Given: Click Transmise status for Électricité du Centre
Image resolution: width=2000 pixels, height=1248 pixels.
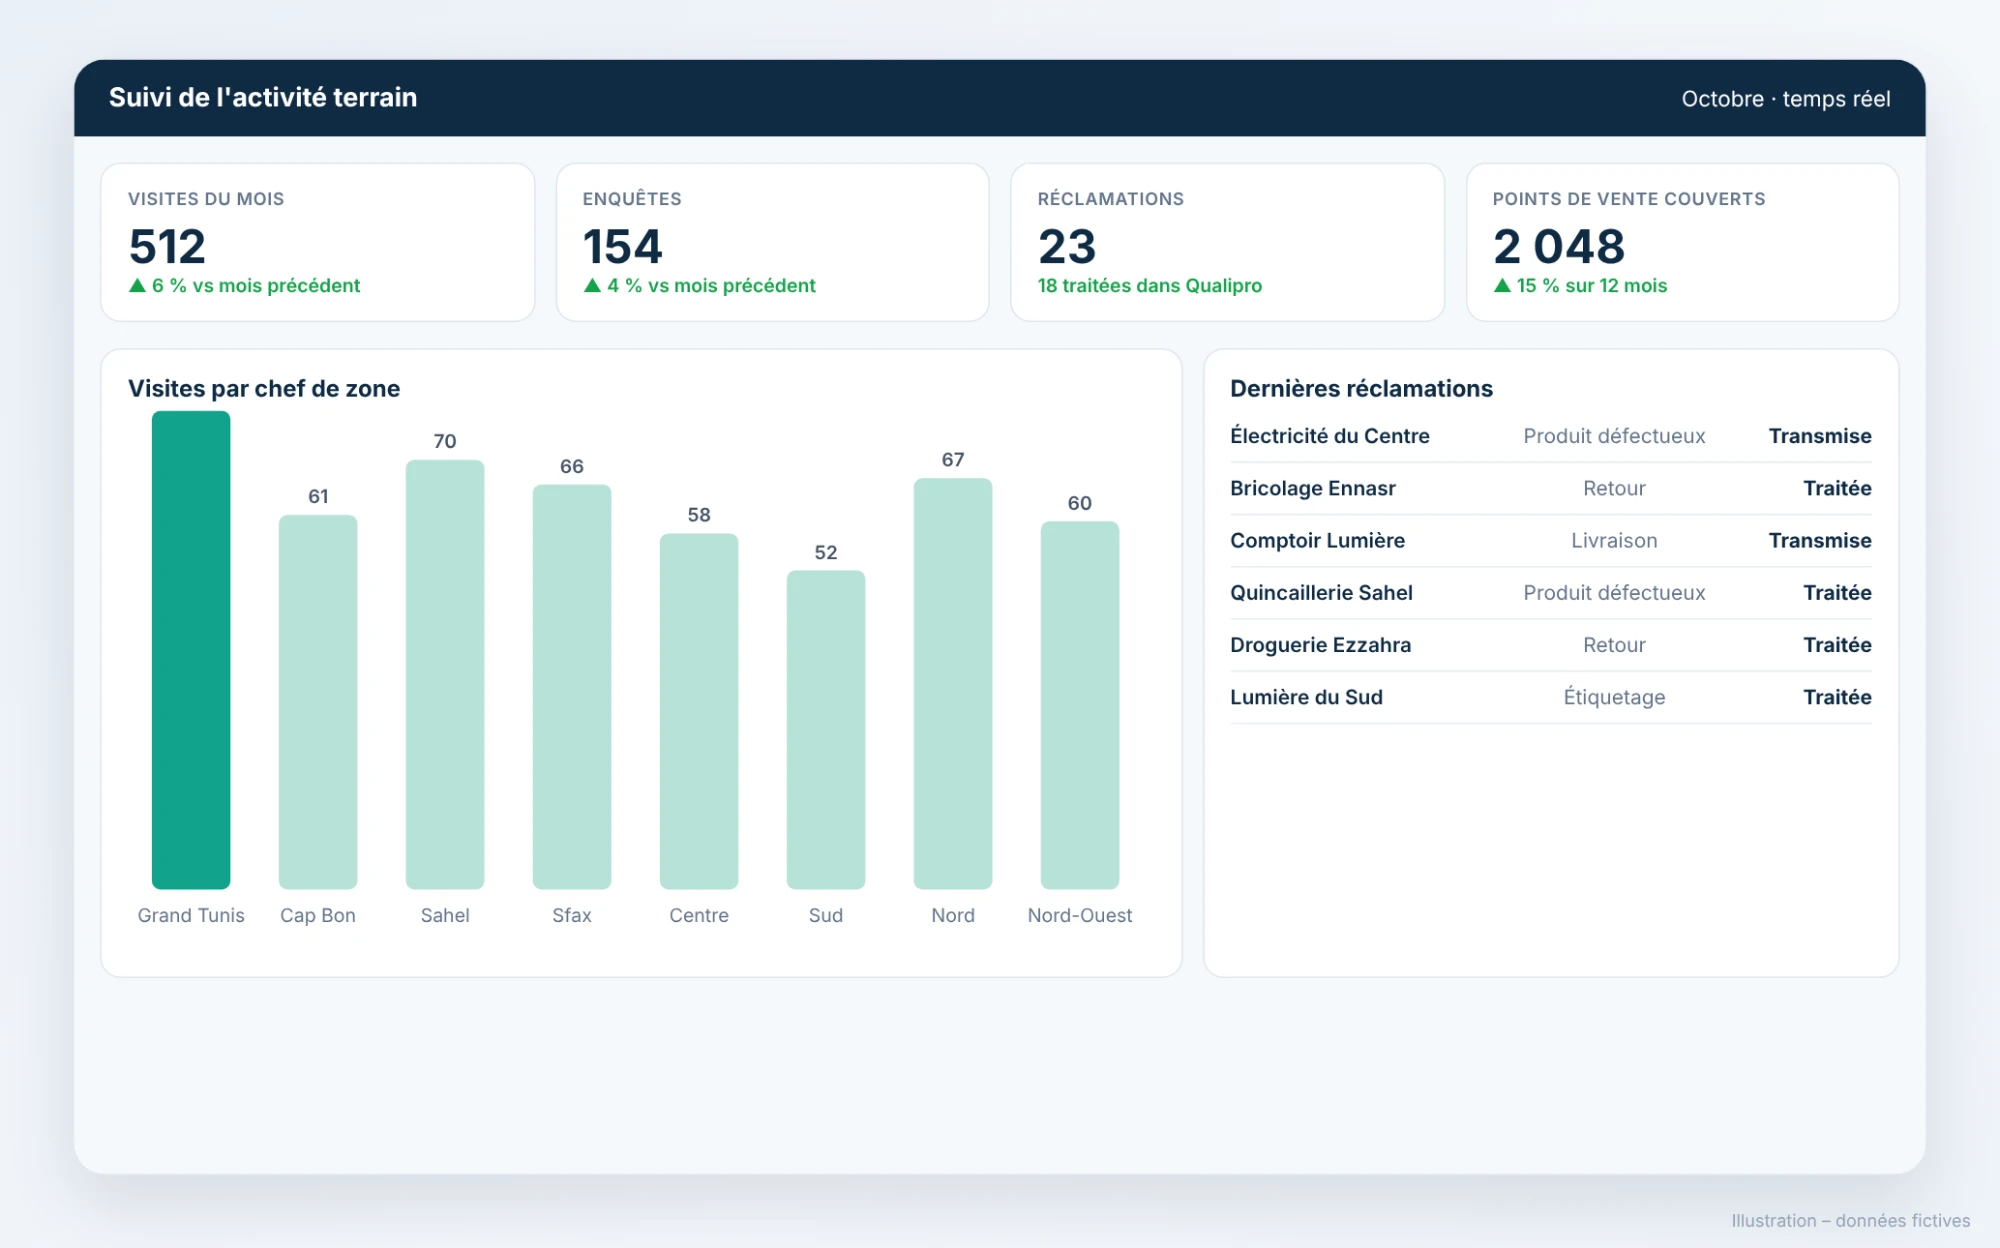Looking at the screenshot, I should pos(1820,436).
